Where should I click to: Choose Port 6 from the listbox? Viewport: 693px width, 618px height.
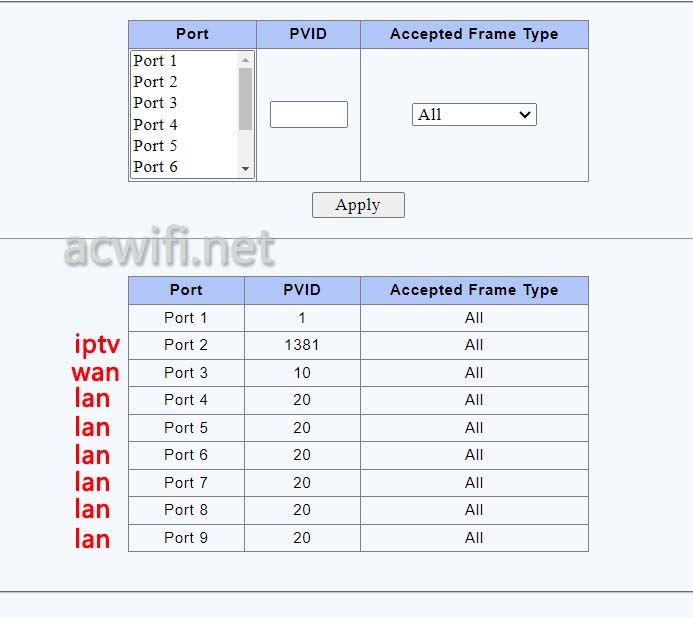tap(156, 167)
